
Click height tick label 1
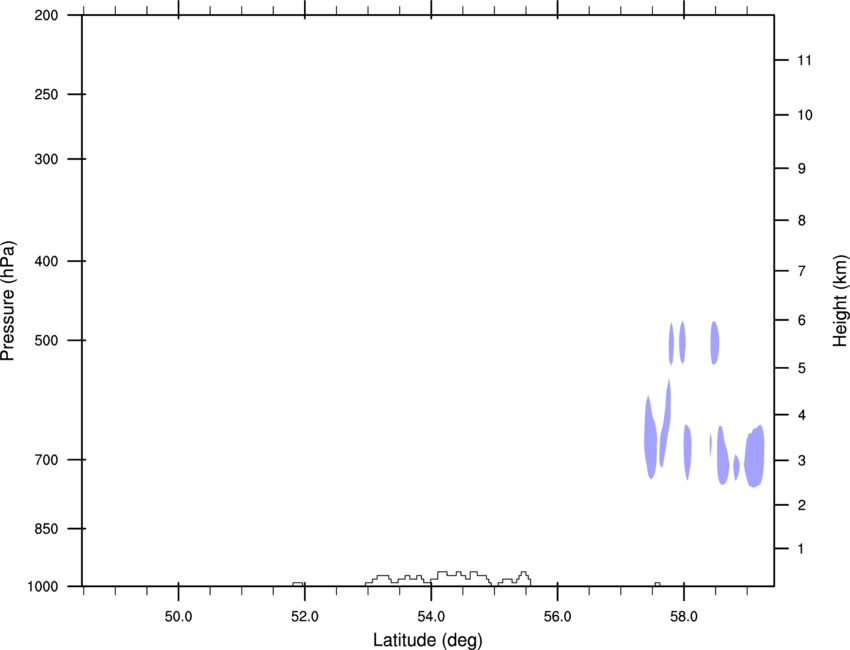802,549
